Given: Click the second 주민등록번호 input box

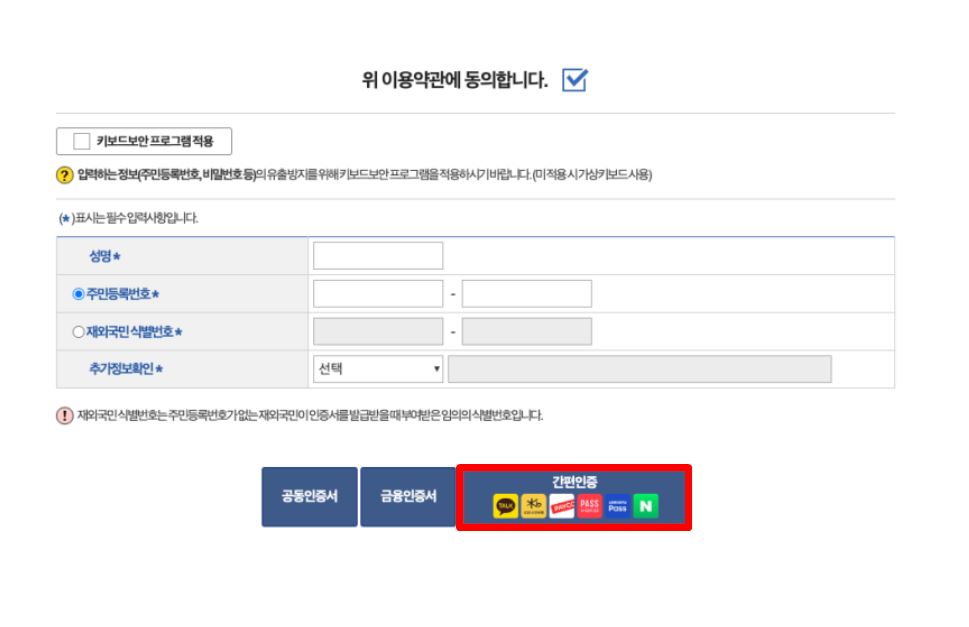Looking at the screenshot, I should click(527, 293).
